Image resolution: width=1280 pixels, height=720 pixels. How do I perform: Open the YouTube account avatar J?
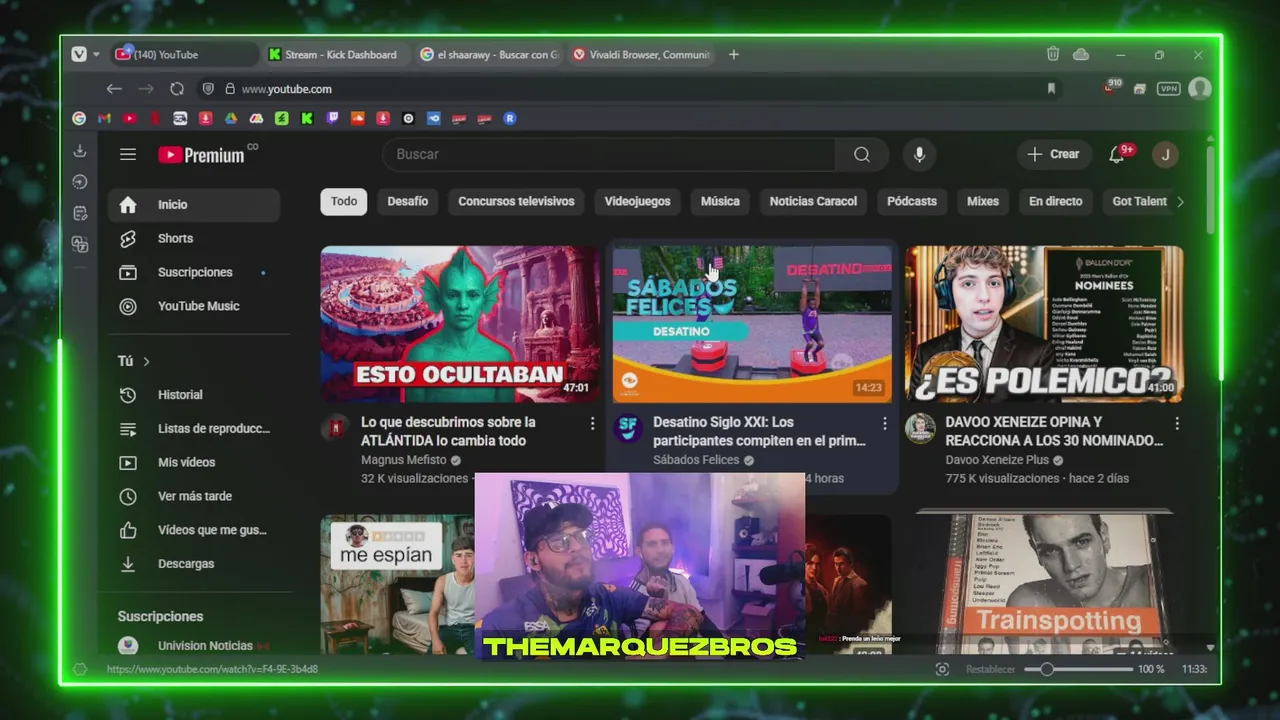coord(1165,154)
